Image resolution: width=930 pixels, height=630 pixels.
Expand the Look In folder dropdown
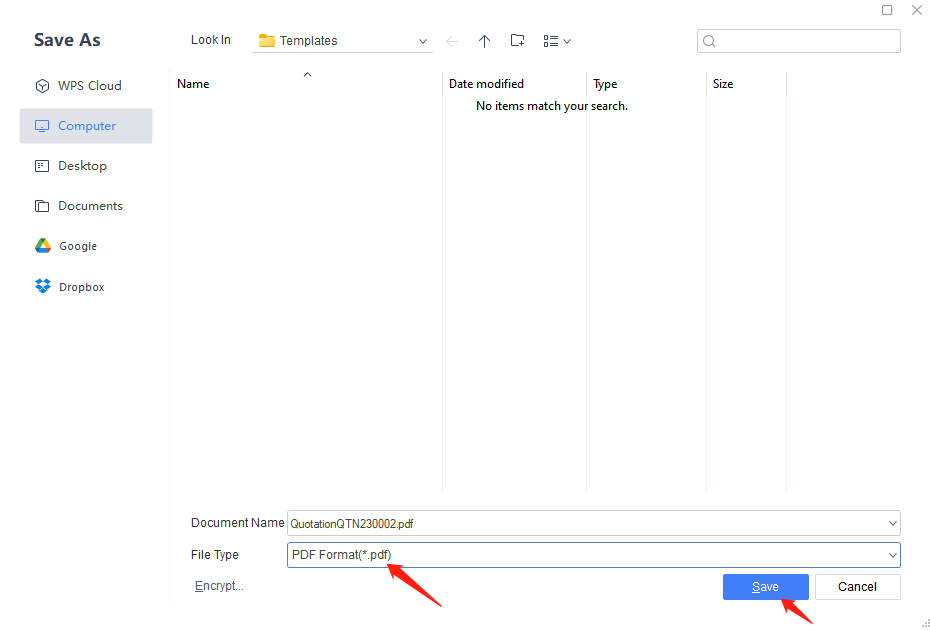click(x=423, y=41)
